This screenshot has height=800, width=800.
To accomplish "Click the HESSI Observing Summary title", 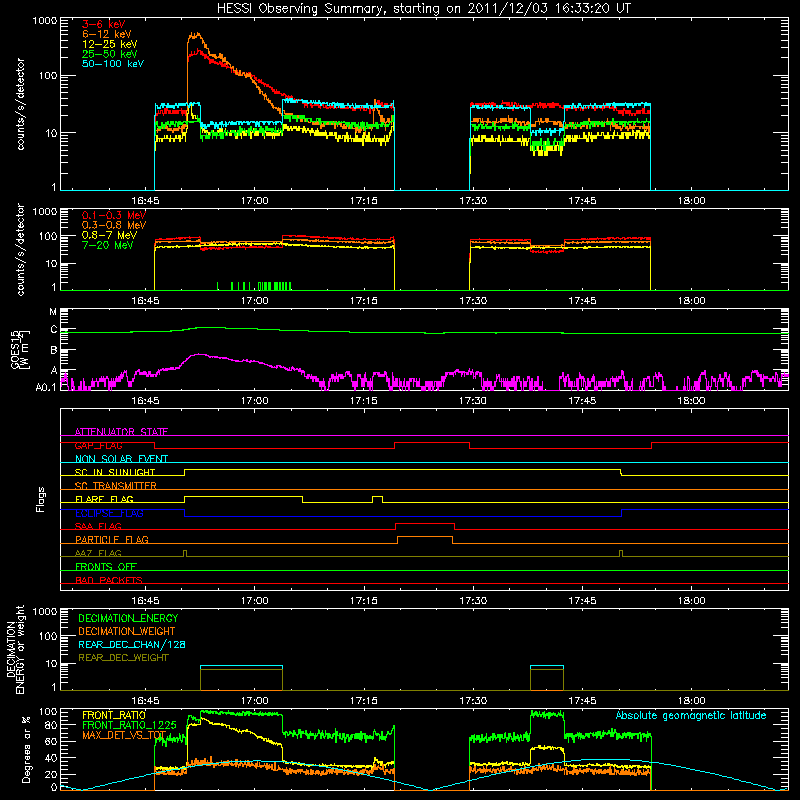I will [x=423, y=8].
